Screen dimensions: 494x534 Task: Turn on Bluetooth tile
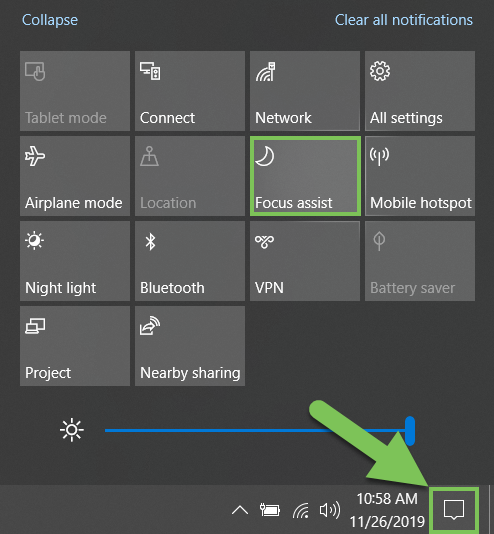(190, 261)
